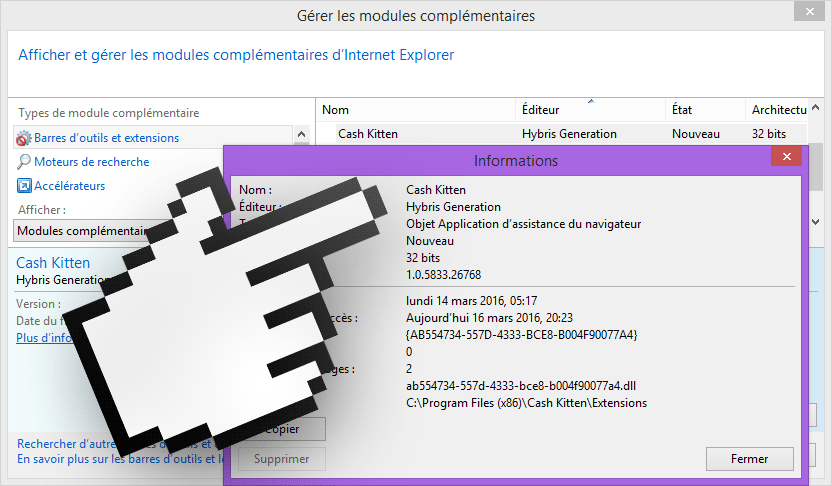This screenshot has height=486, width=832.
Task: Select Accélérateurs module type
Action: coord(70,186)
